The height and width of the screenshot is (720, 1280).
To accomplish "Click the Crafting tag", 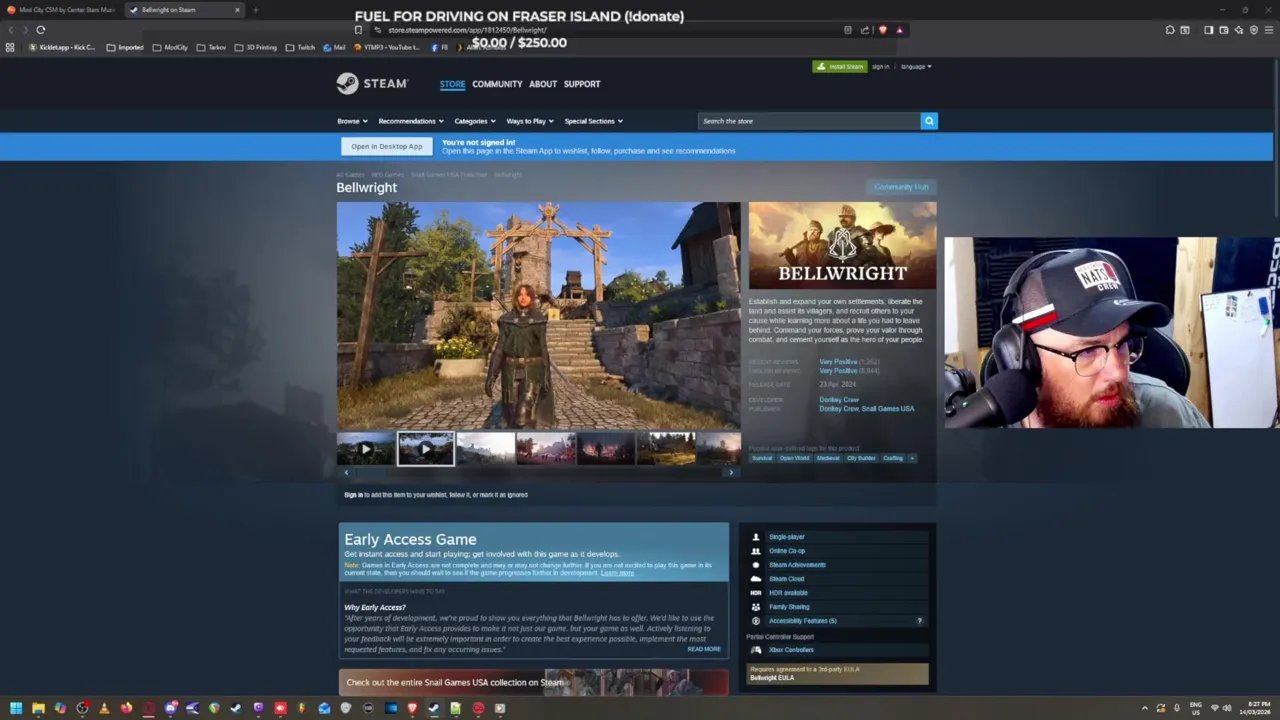I will click(x=893, y=458).
